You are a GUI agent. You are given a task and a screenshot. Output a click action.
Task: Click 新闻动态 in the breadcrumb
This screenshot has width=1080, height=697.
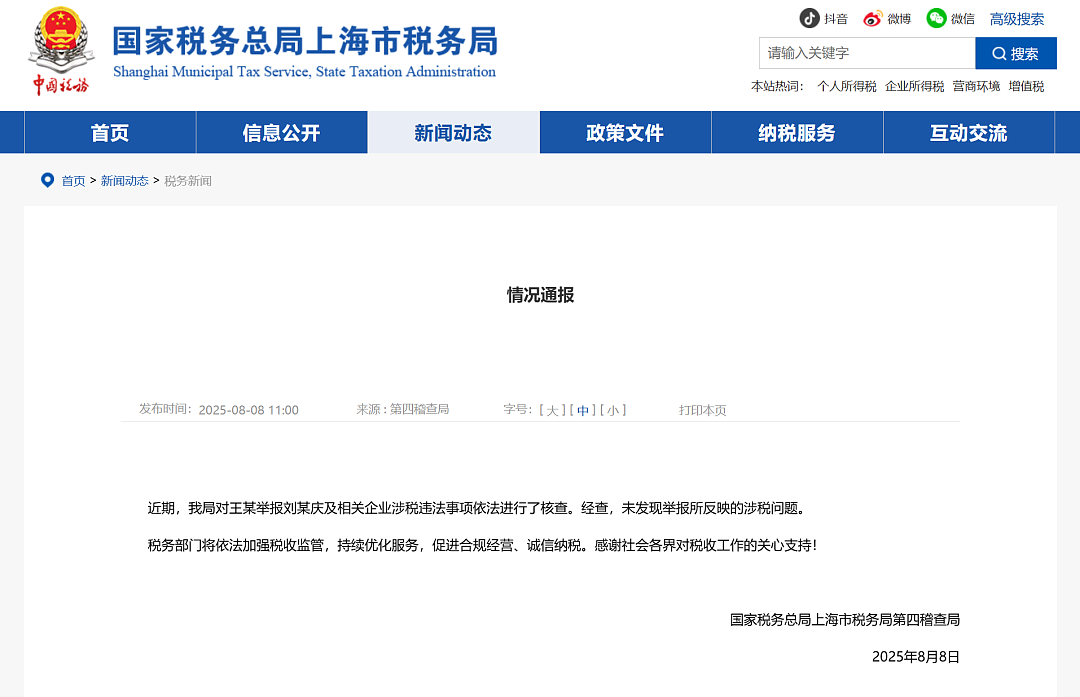pos(125,180)
